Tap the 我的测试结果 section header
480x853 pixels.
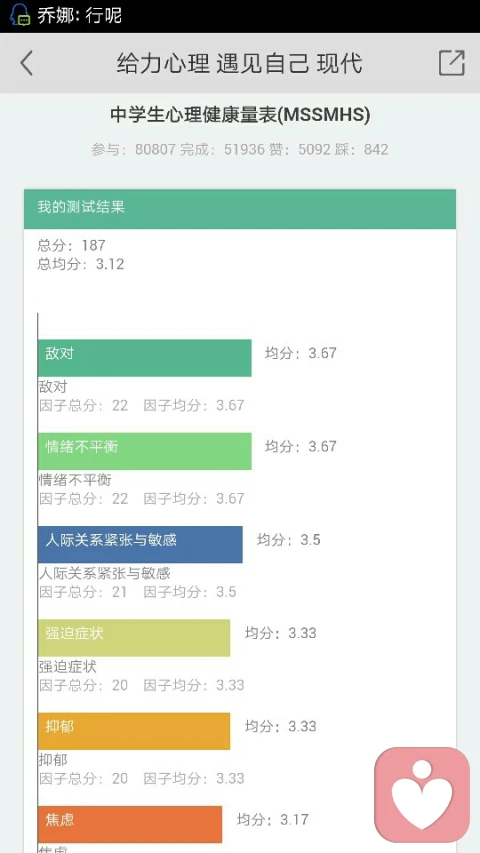240,209
